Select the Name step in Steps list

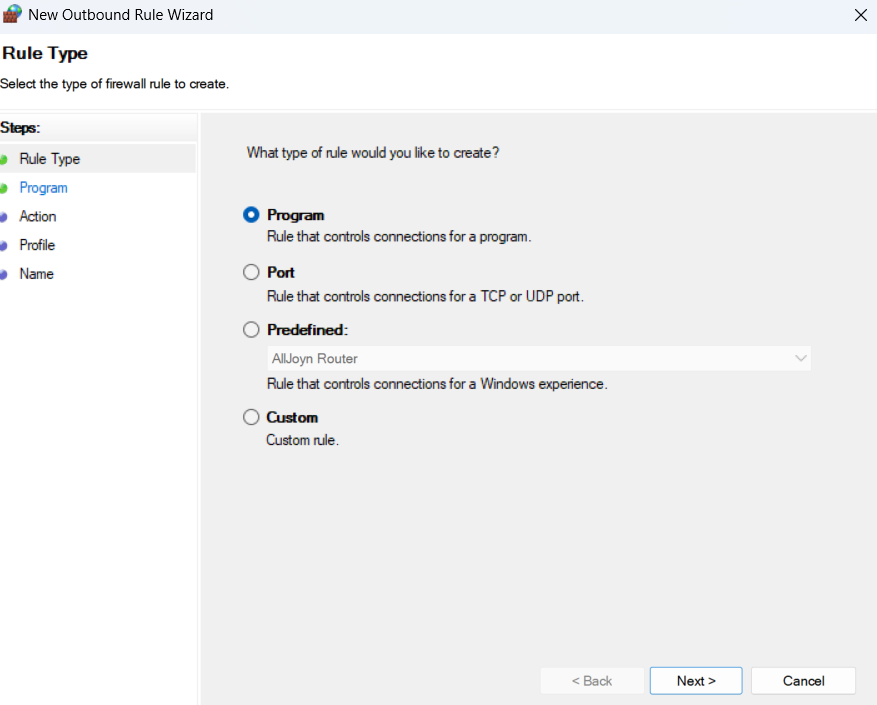click(36, 274)
